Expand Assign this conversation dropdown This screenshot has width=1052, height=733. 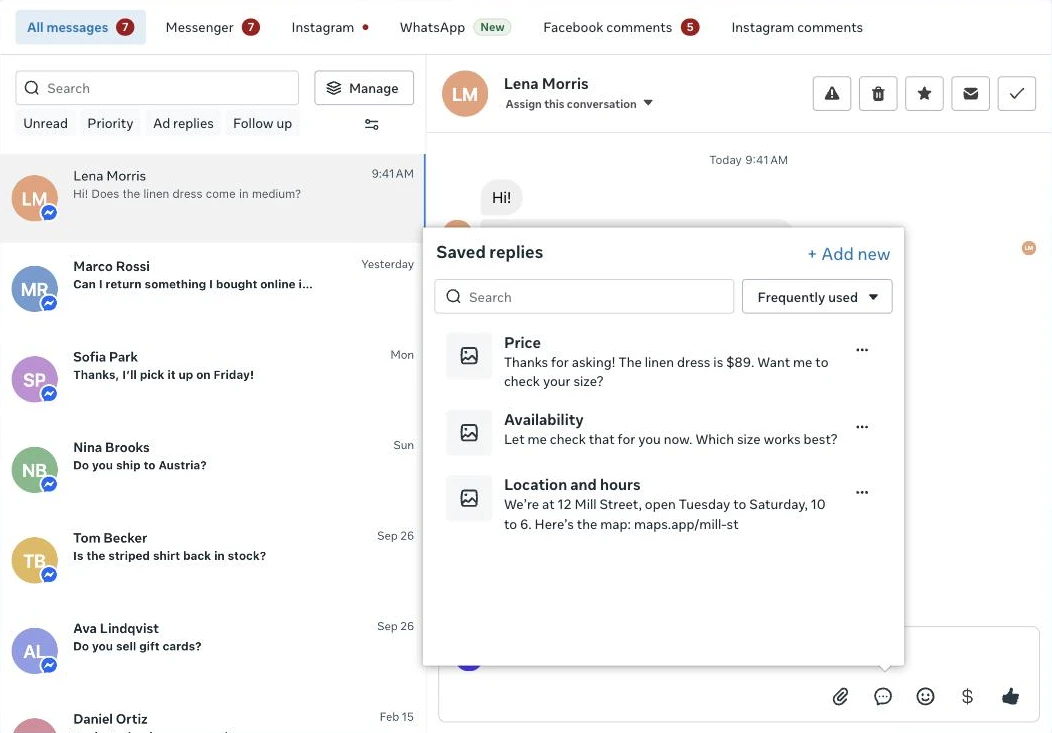coord(579,104)
